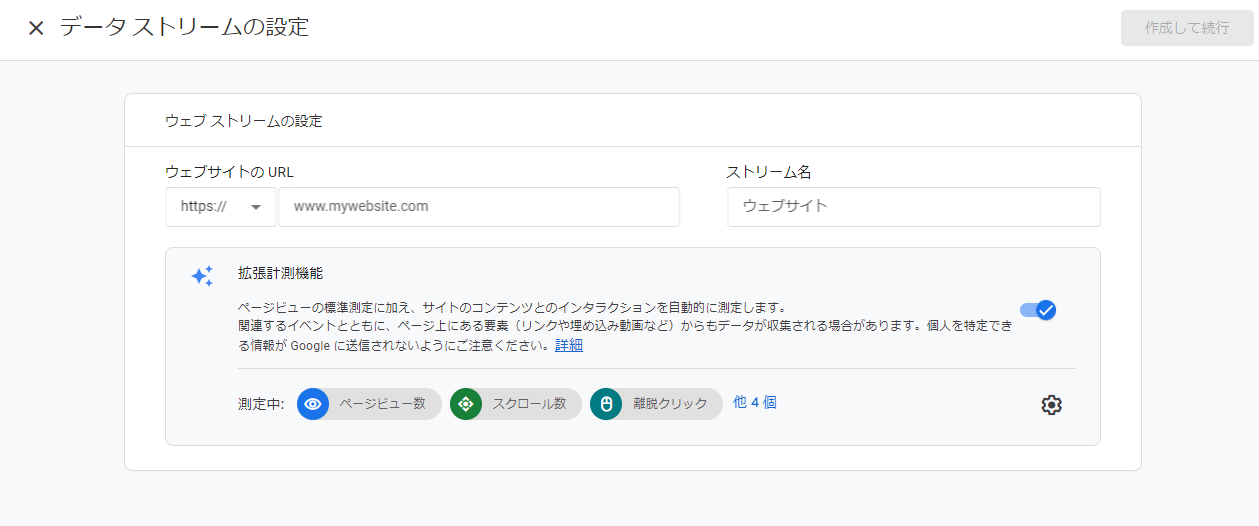This screenshot has height=526, width=1259.
Task: Focus the ストリーム名 input field
Action: [913, 207]
